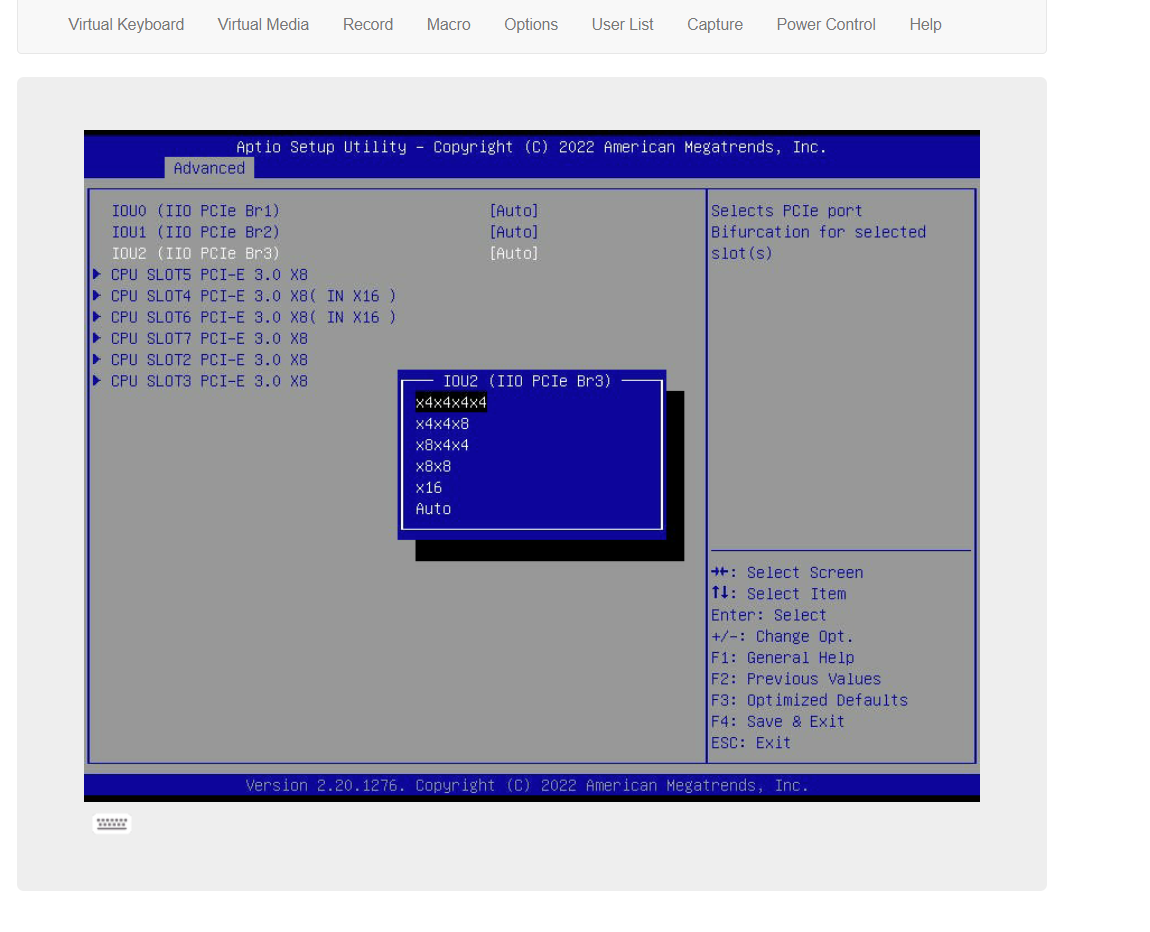The height and width of the screenshot is (932, 1150).
Task: Open the Help menu
Action: point(925,25)
